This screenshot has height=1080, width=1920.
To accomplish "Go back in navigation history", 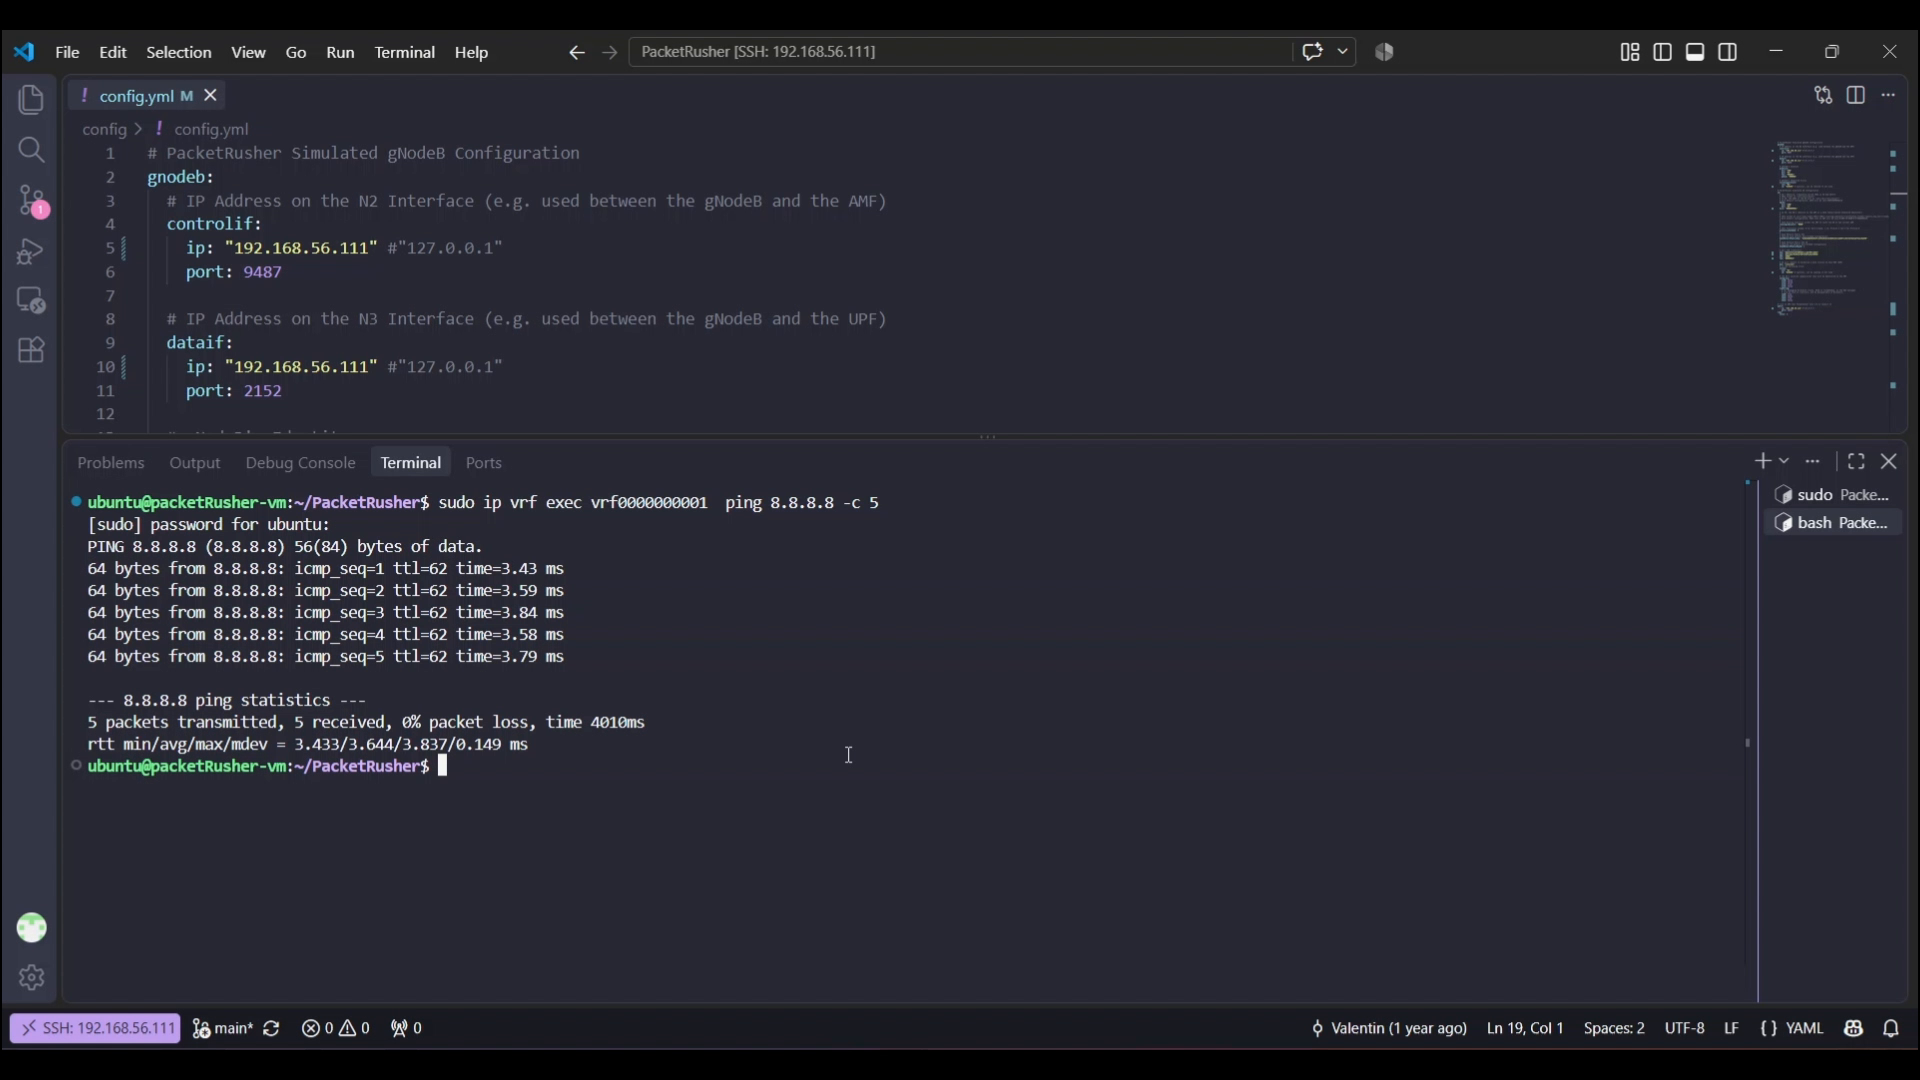I will (577, 53).
